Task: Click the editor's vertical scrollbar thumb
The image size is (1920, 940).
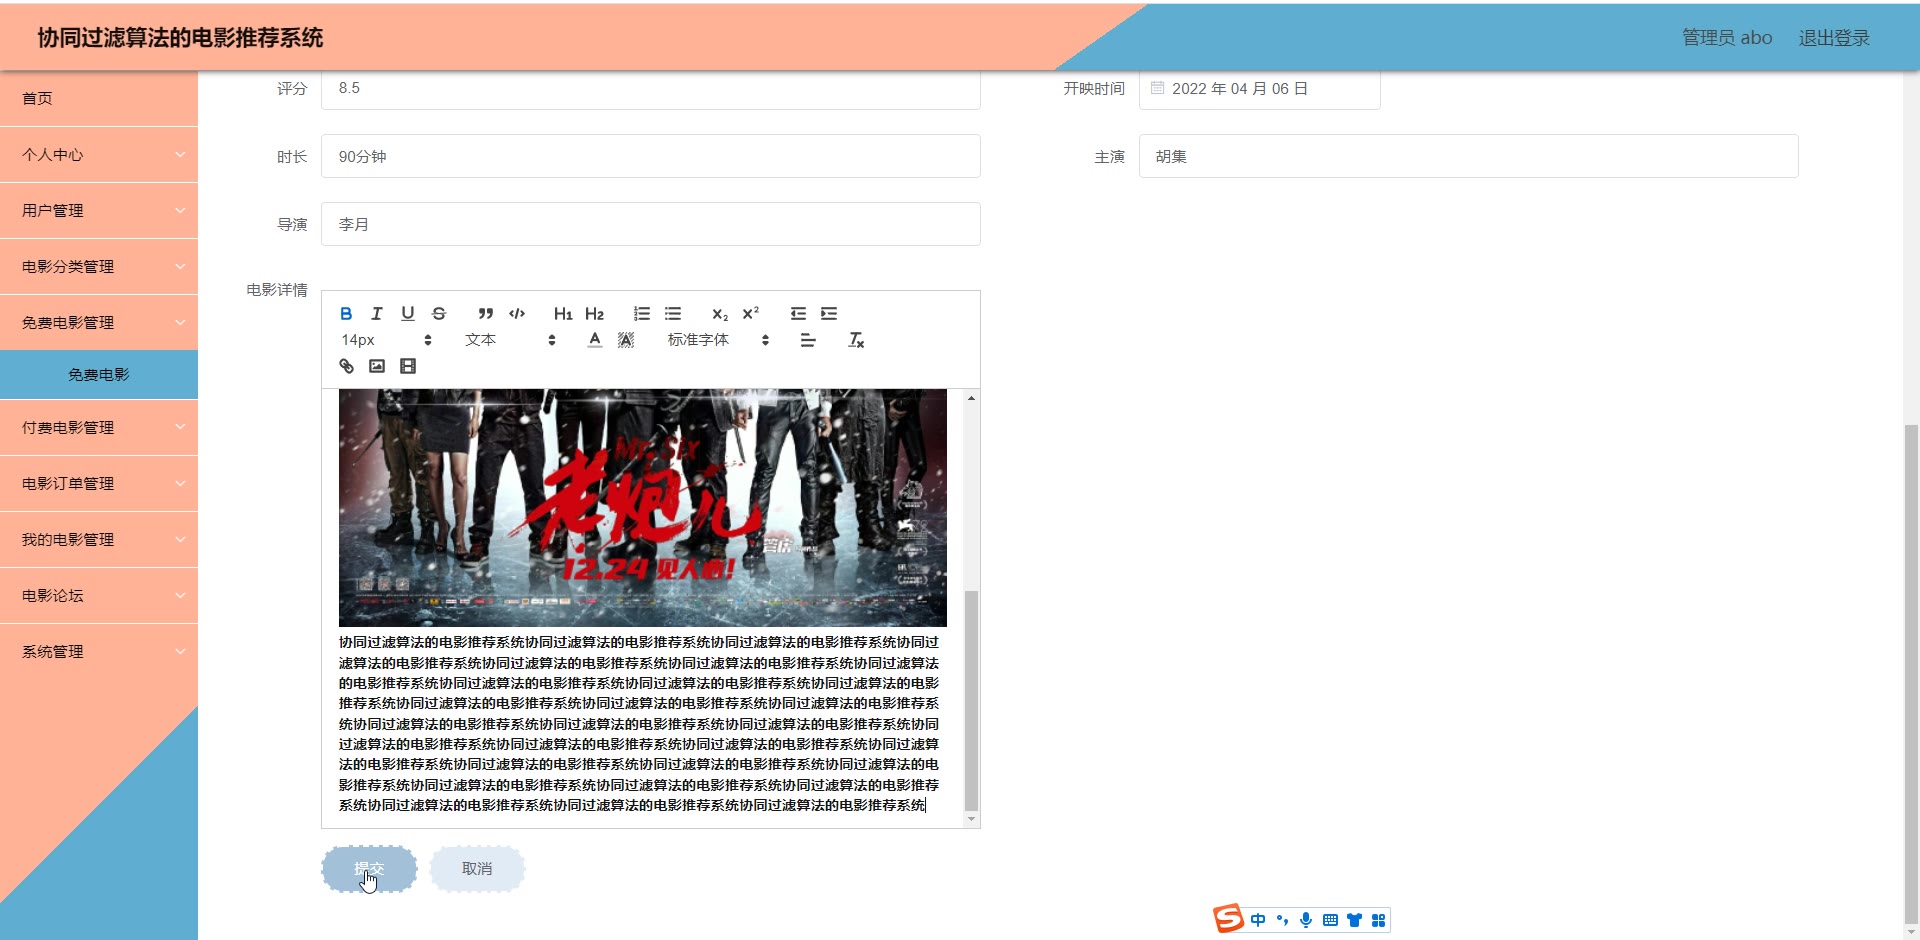Action: coord(971,700)
